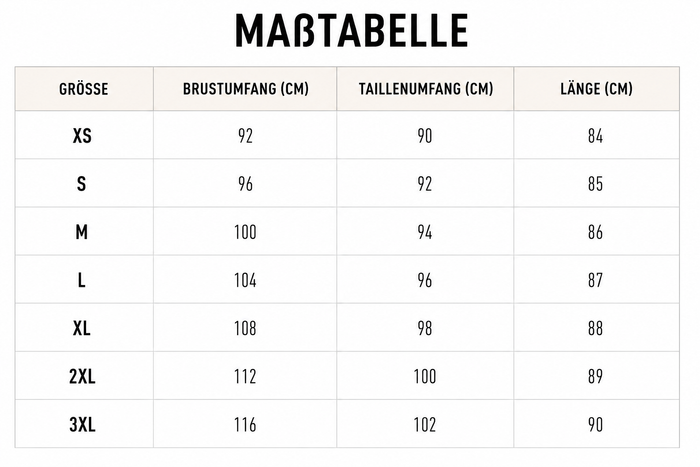Click the 2XL size row label
The width and height of the screenshot is (700, 467).
[x=82, y=377]
